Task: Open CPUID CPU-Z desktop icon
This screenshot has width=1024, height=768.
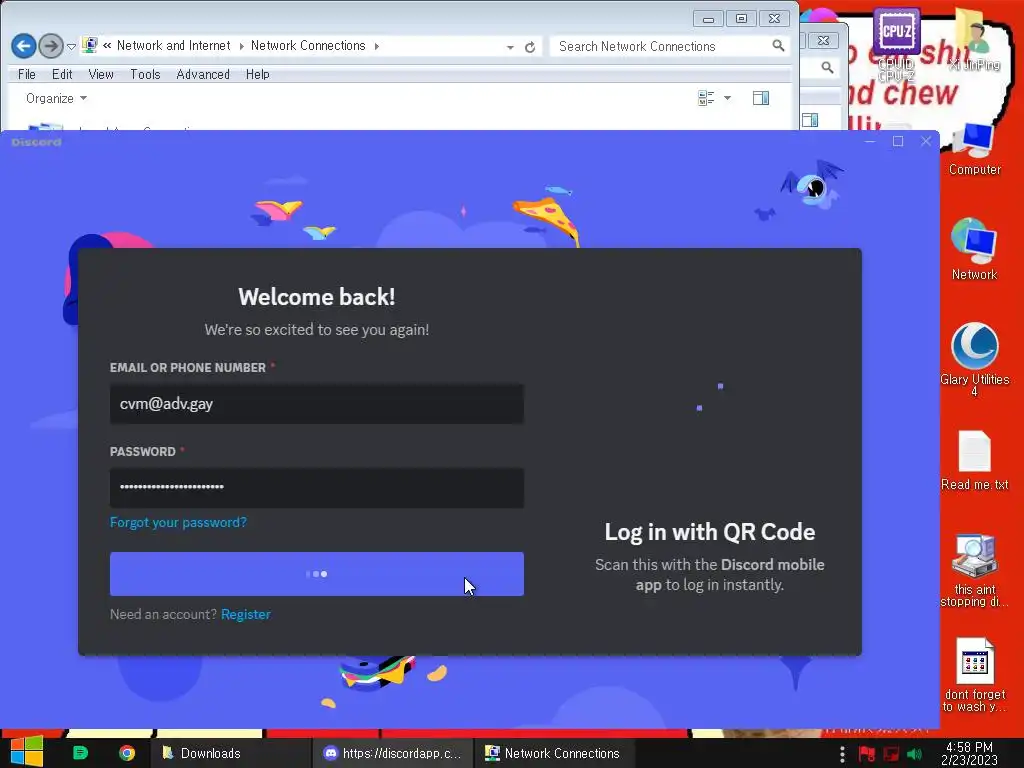Action: [896, 44]
